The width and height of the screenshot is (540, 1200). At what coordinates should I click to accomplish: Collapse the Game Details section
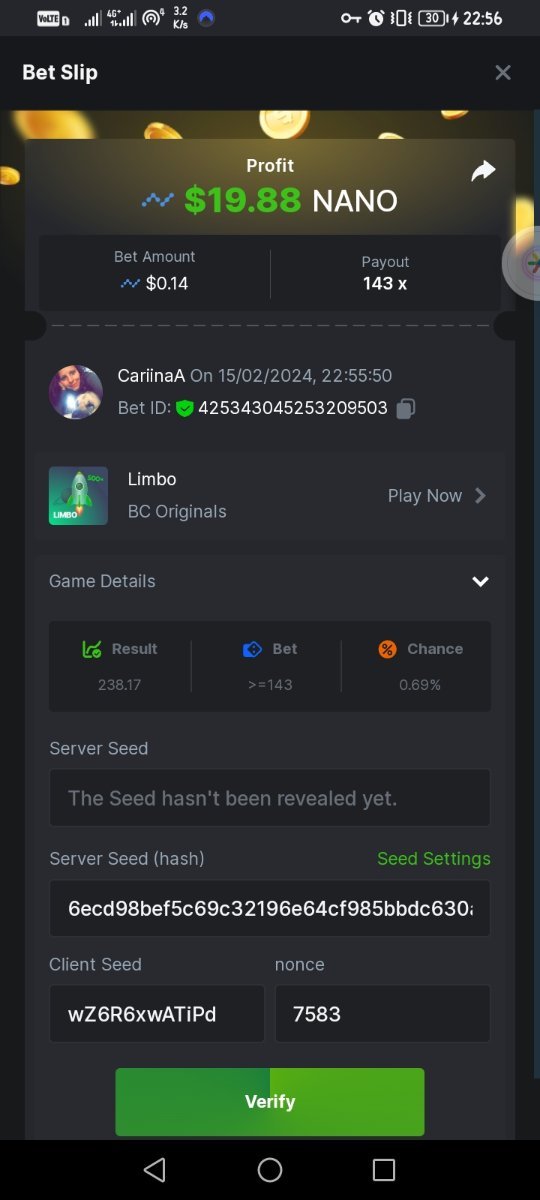pos(480,581)
